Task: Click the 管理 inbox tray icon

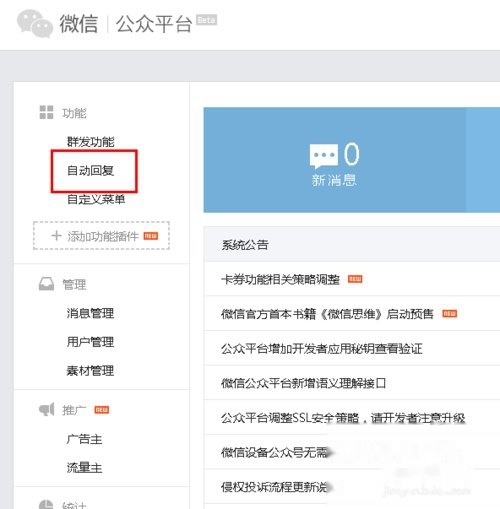Action: [x=46, y=284]
